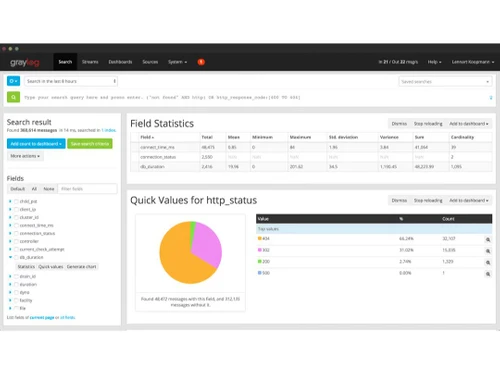The height and width of the screenshot is (375, 500).
Task: Stop reloading the Field Statistics panel
Action: click(428, 124)
